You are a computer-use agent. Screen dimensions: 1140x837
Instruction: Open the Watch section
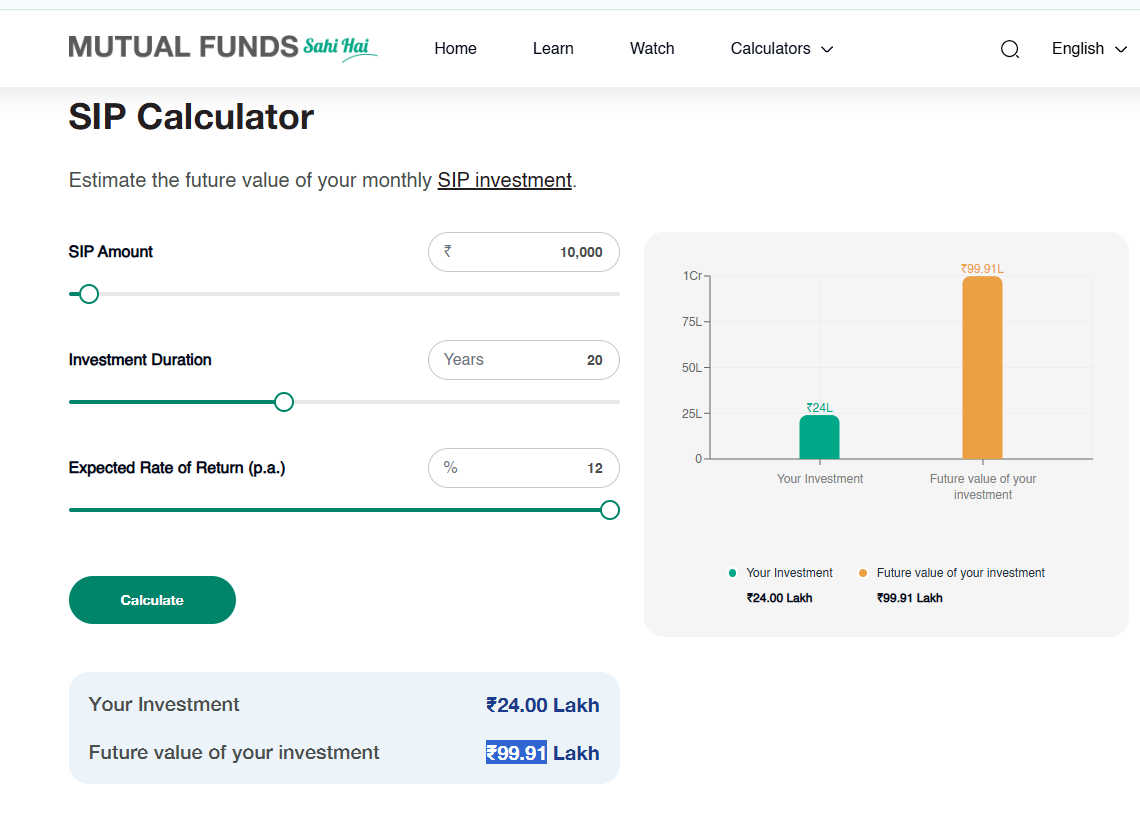coord(652,49)
